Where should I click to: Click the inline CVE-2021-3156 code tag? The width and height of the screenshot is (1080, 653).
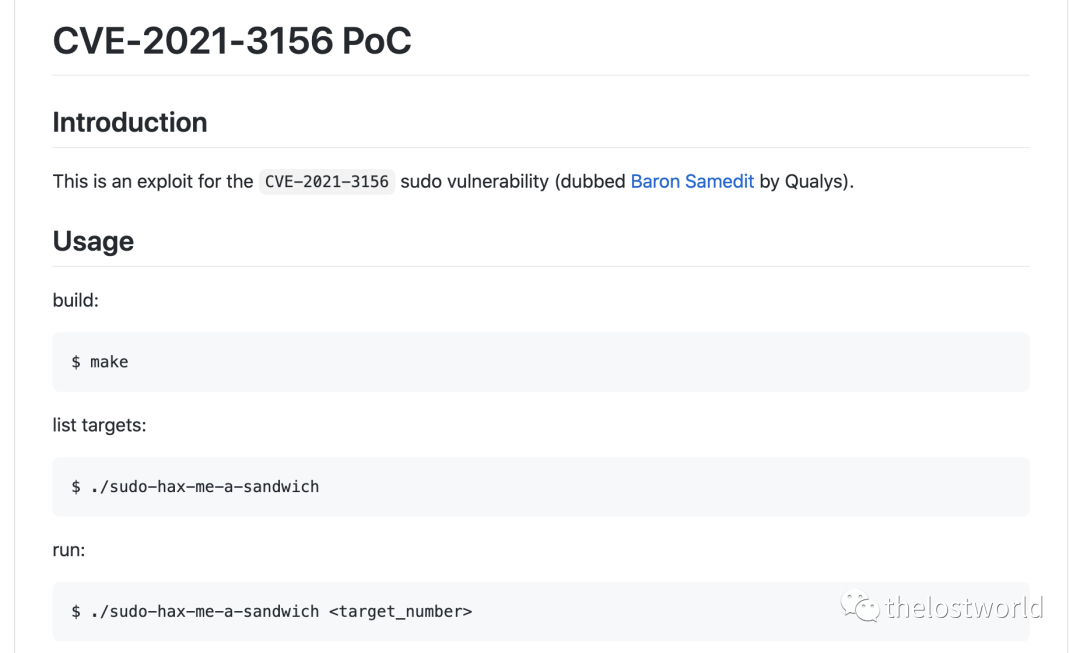click(x=327, y=182)
